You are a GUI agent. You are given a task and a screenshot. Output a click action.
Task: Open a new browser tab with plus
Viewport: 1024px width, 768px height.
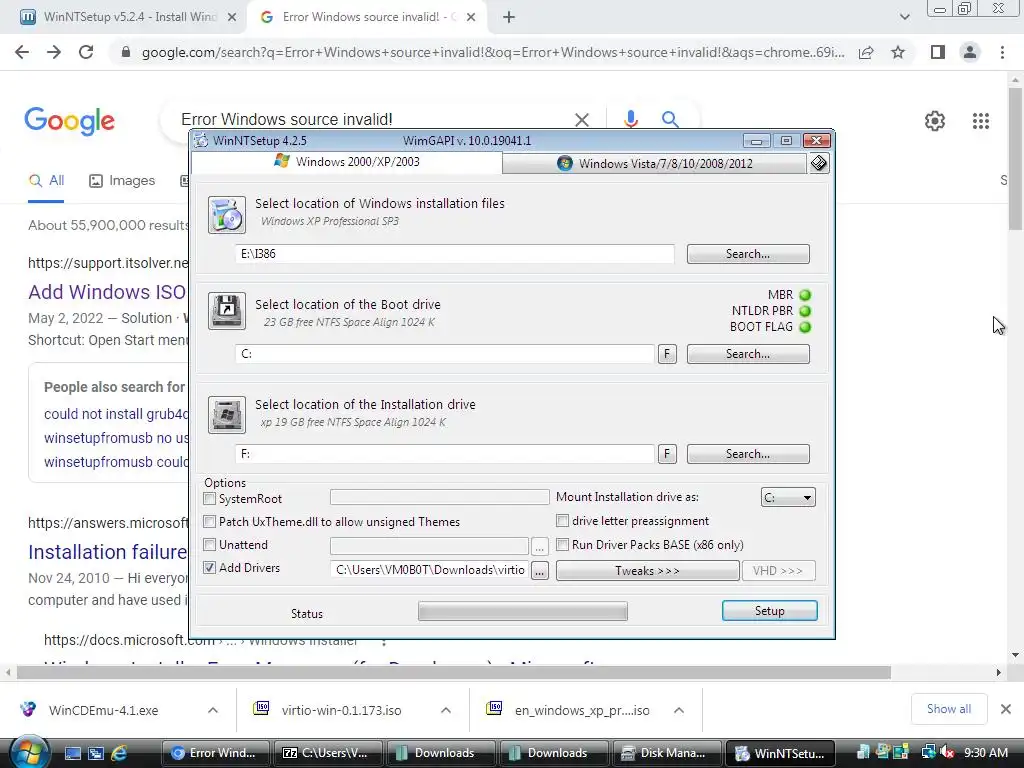pos(509,17)
